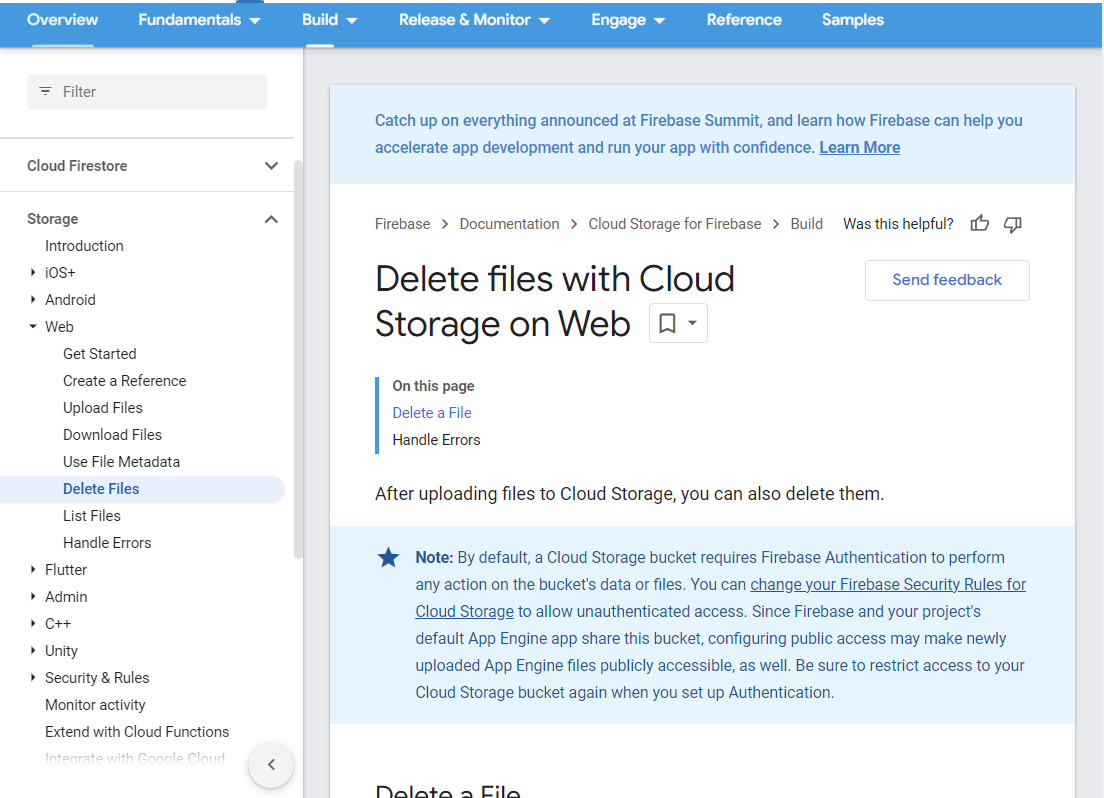
Task: Expand the Flutter tree item
Action: click(x=32, y=569)
